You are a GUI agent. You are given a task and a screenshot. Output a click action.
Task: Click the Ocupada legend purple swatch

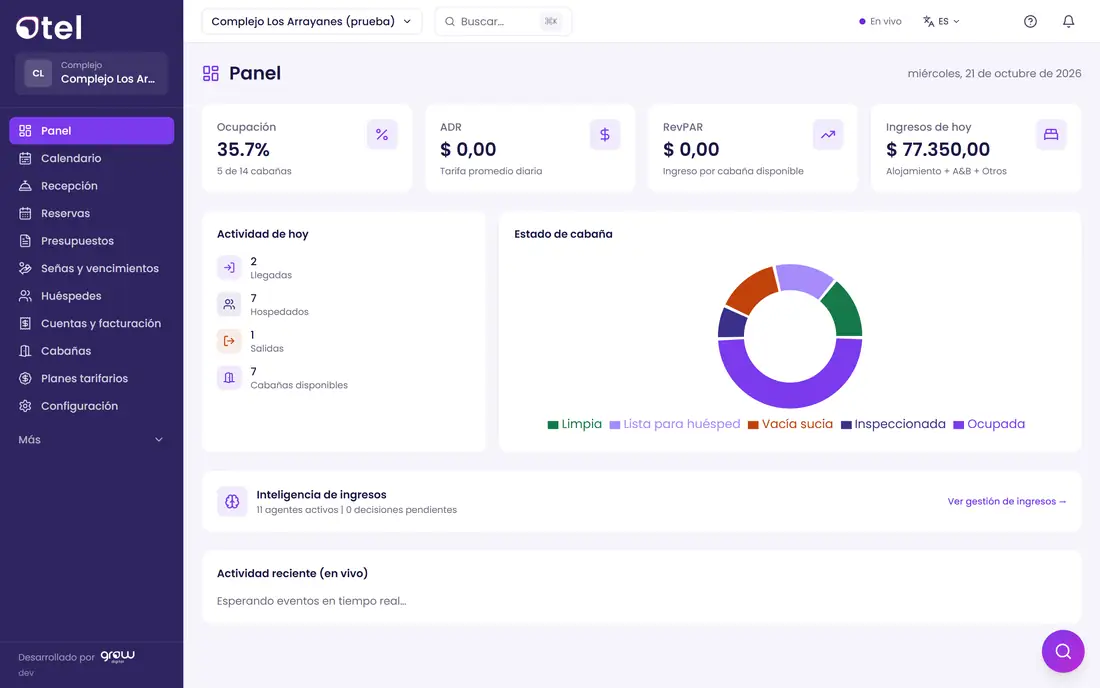(958, 425)
